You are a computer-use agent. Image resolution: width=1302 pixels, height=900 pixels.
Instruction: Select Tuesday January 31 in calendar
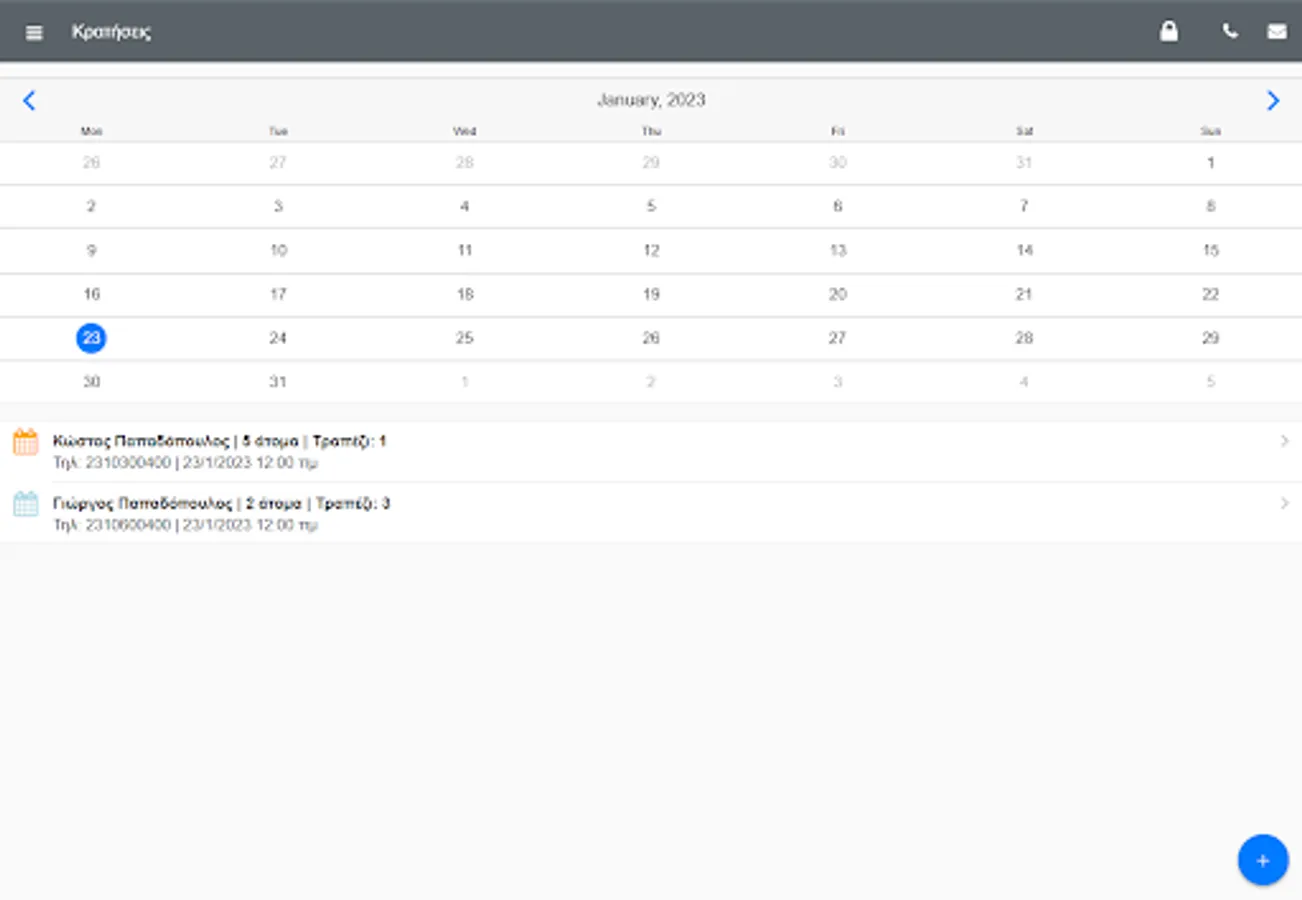(278, 382)
